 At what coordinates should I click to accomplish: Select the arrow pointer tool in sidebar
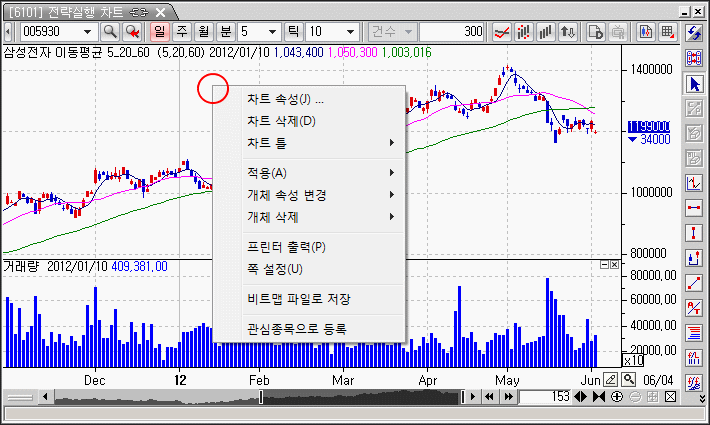(x=694, y=84)
